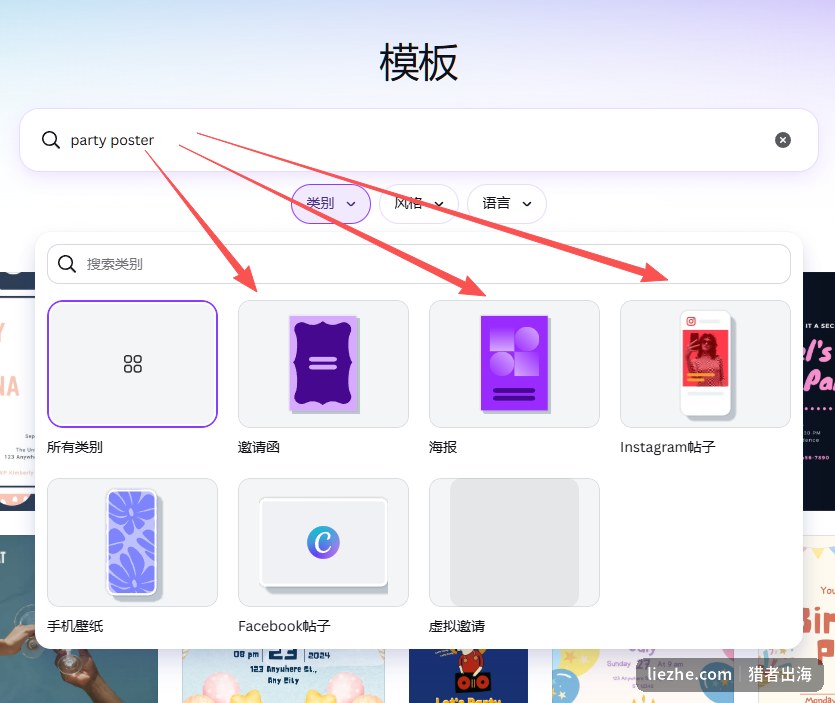Click the Instagram帖子 label
Viewport: 835px width, 703px height.
(x=667, y=447)
